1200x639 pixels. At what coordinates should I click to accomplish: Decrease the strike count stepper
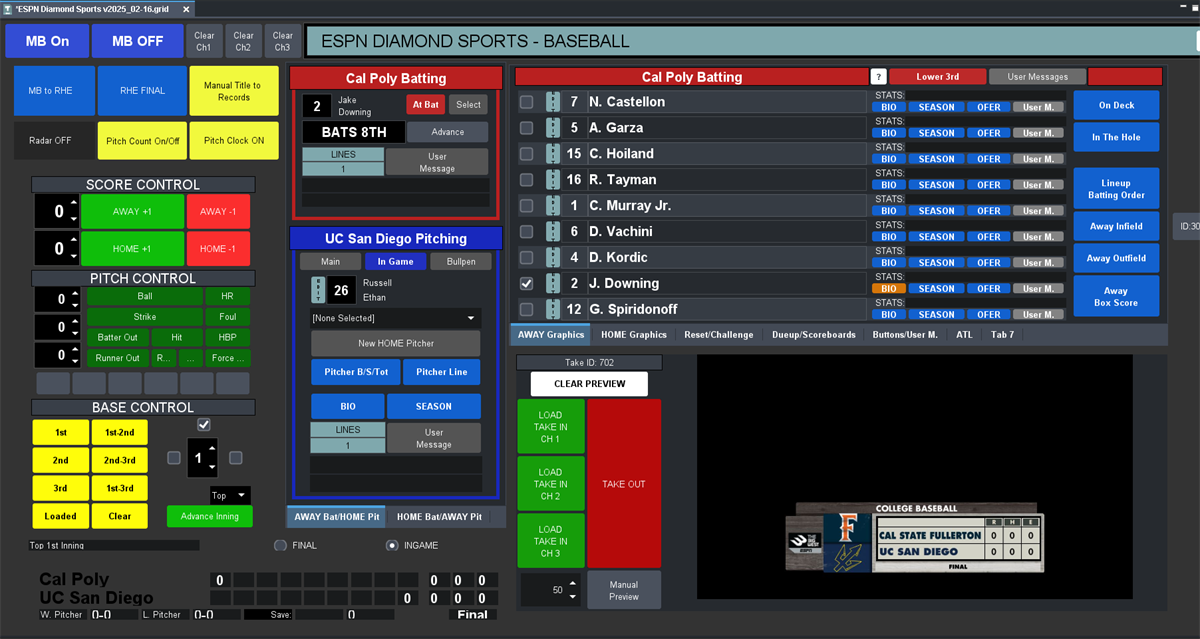(x=73, y=333)
